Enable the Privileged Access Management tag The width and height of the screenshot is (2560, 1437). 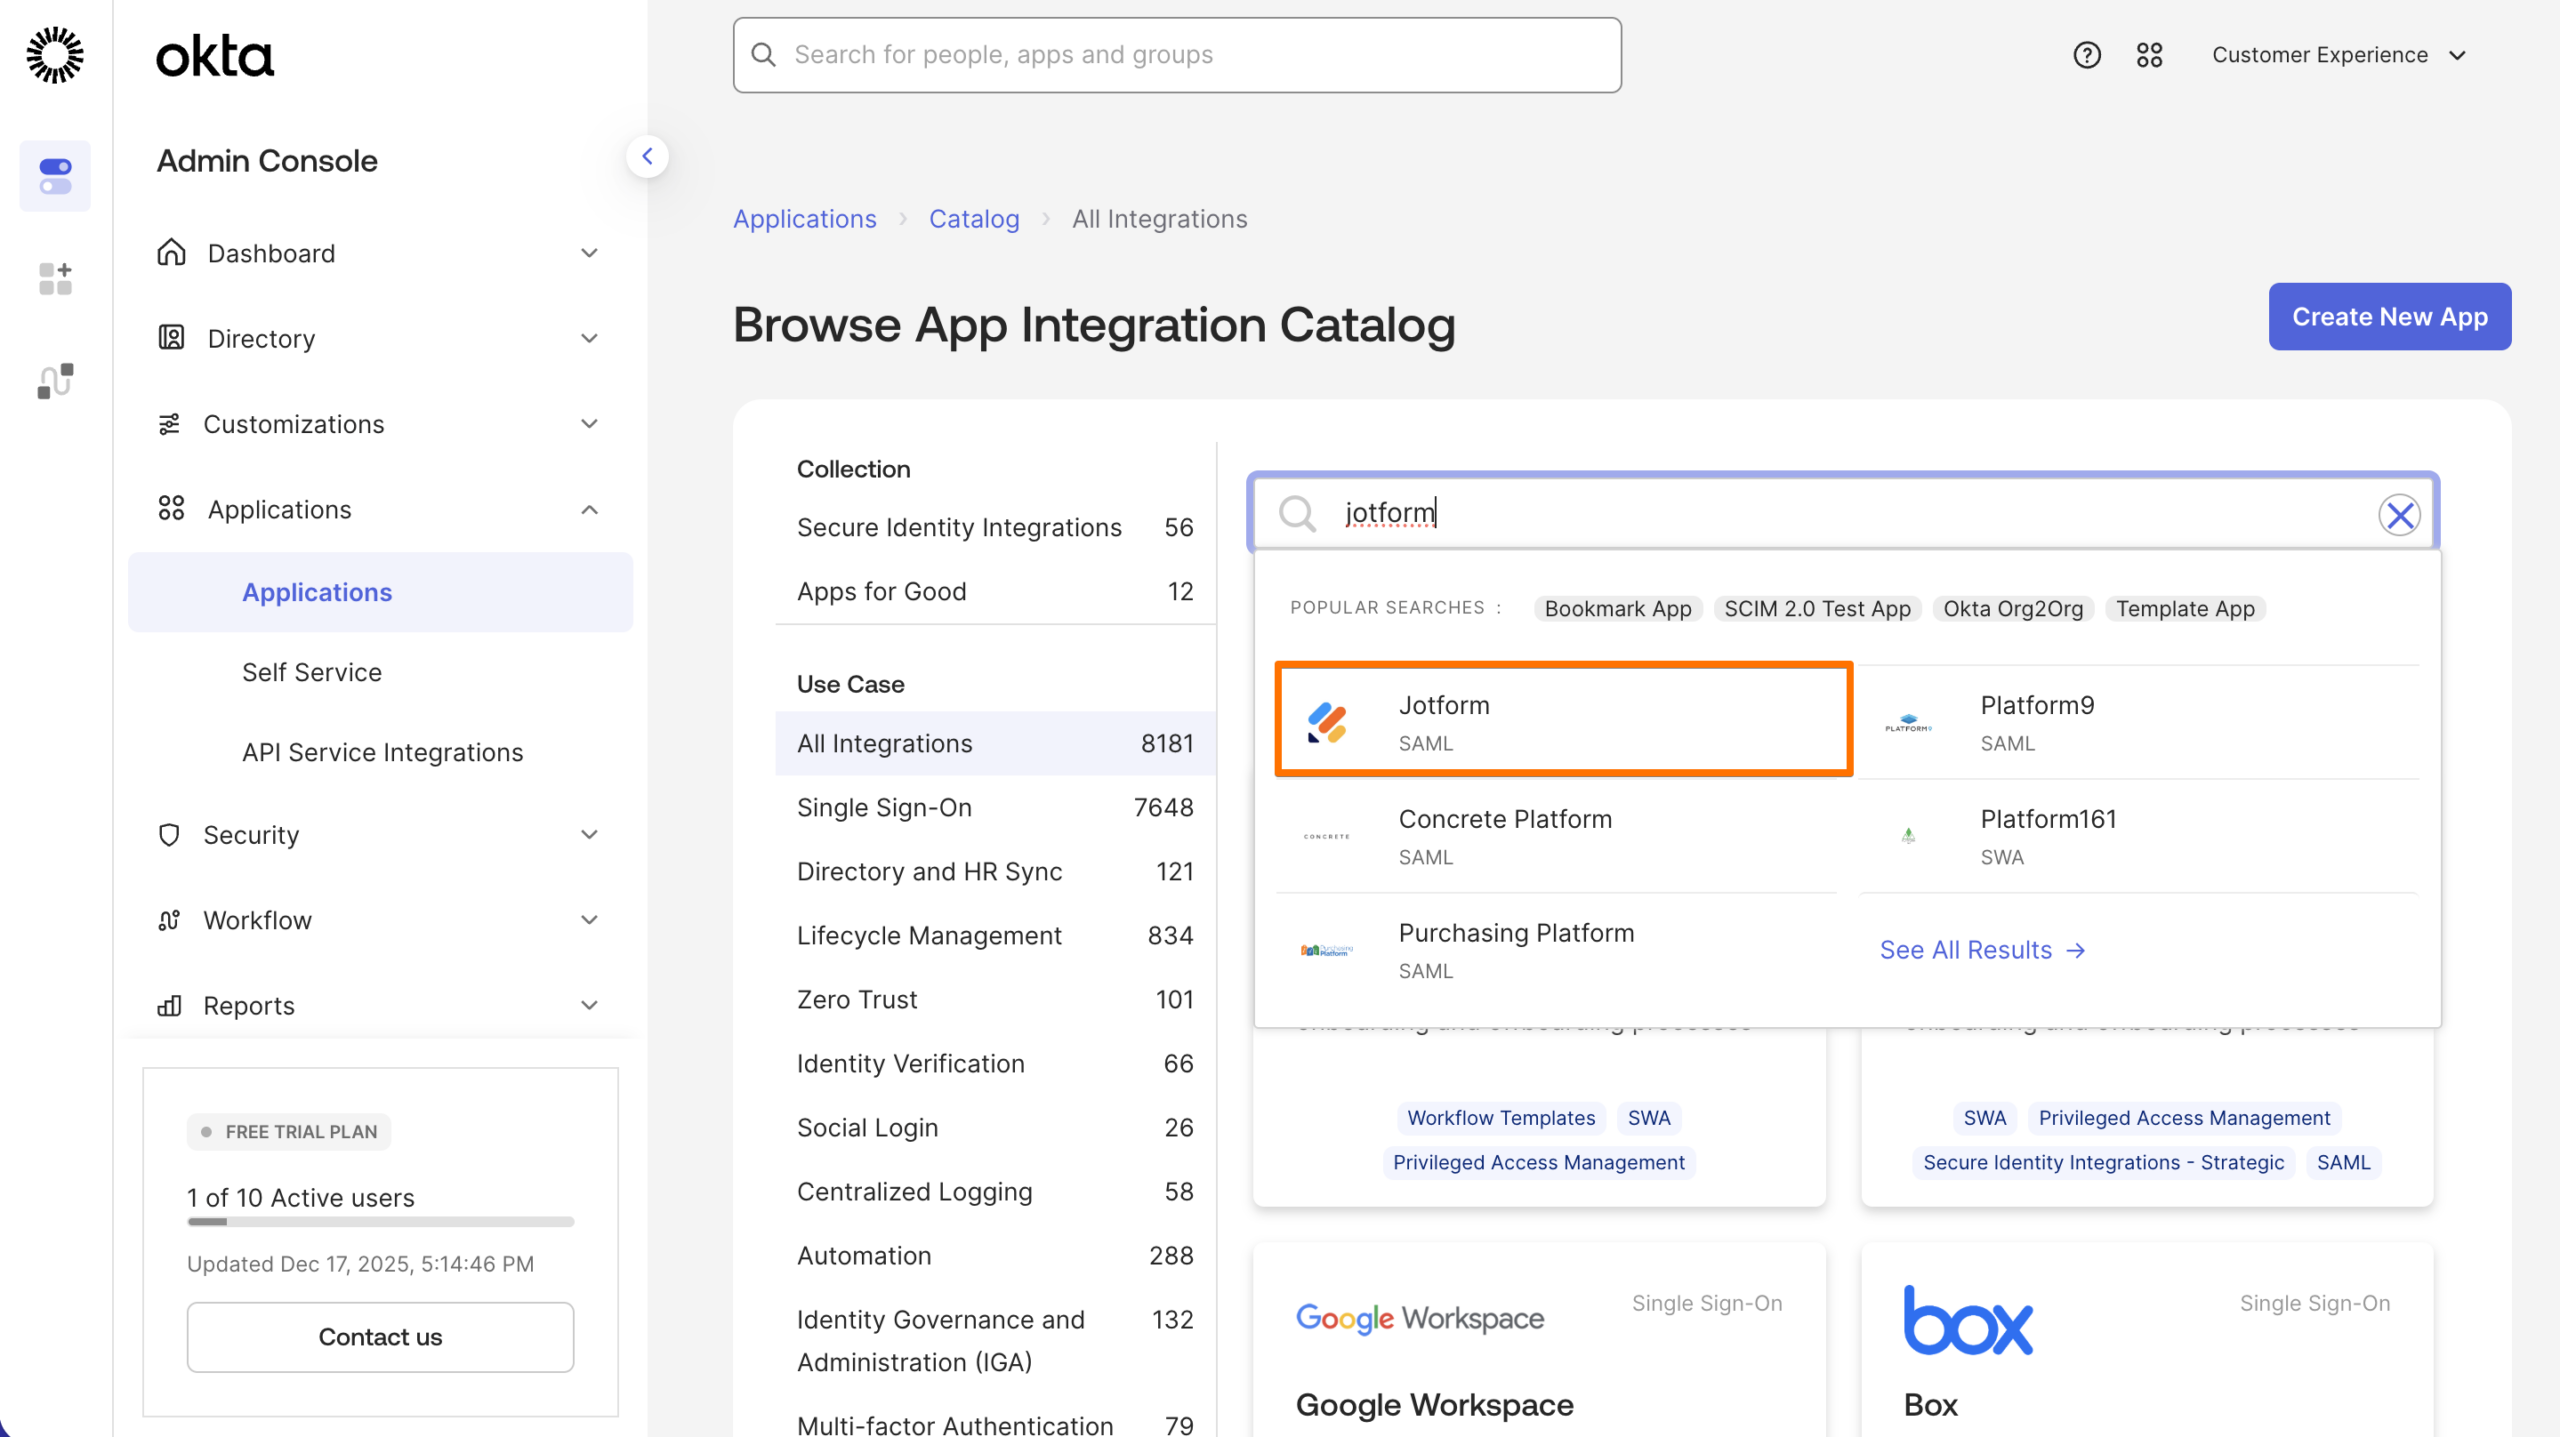click(x=1539, y=1162)
